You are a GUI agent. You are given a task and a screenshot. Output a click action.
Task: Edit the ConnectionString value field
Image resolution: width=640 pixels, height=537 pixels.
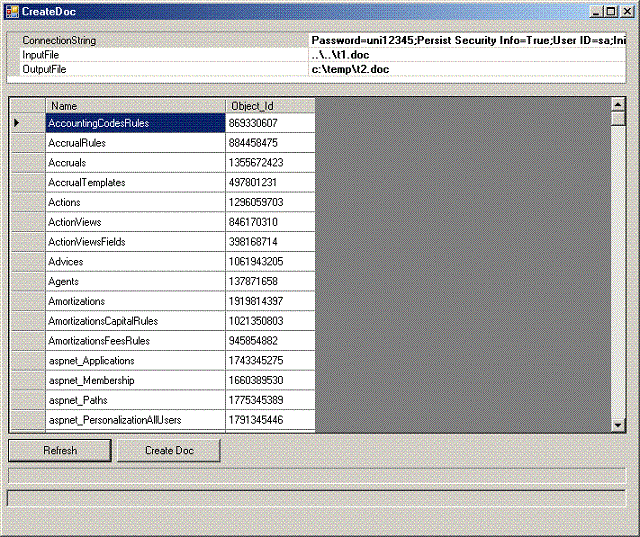pos(467,40)
